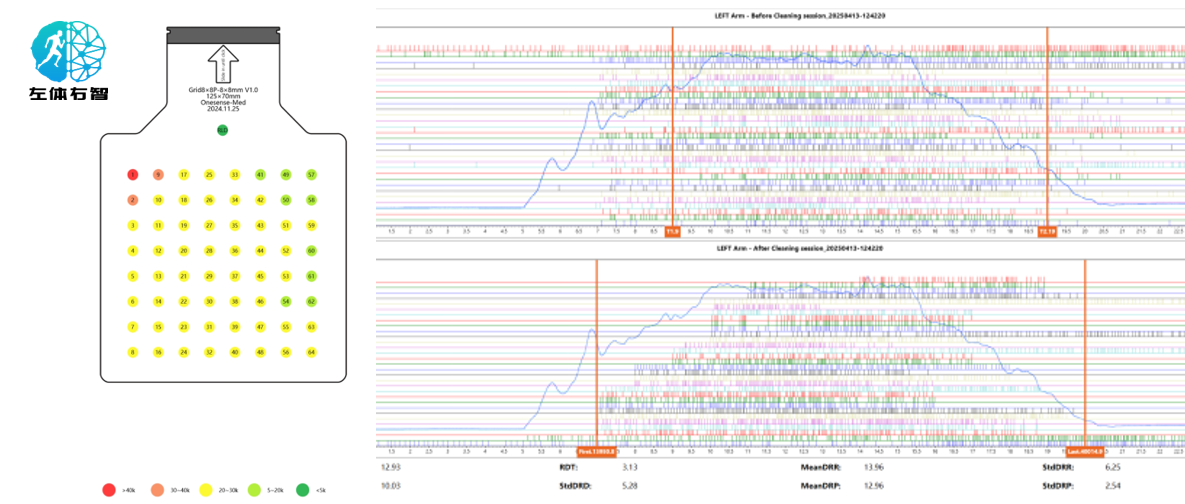Click the red >40k legend swatch
This screenshot has height=504, width=1185.
coord(109,490)
